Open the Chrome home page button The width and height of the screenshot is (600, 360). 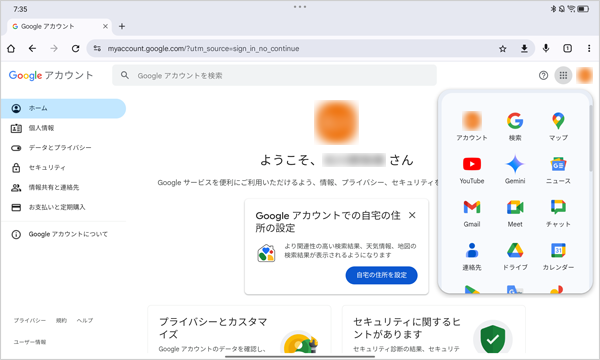tap(11, 49)
